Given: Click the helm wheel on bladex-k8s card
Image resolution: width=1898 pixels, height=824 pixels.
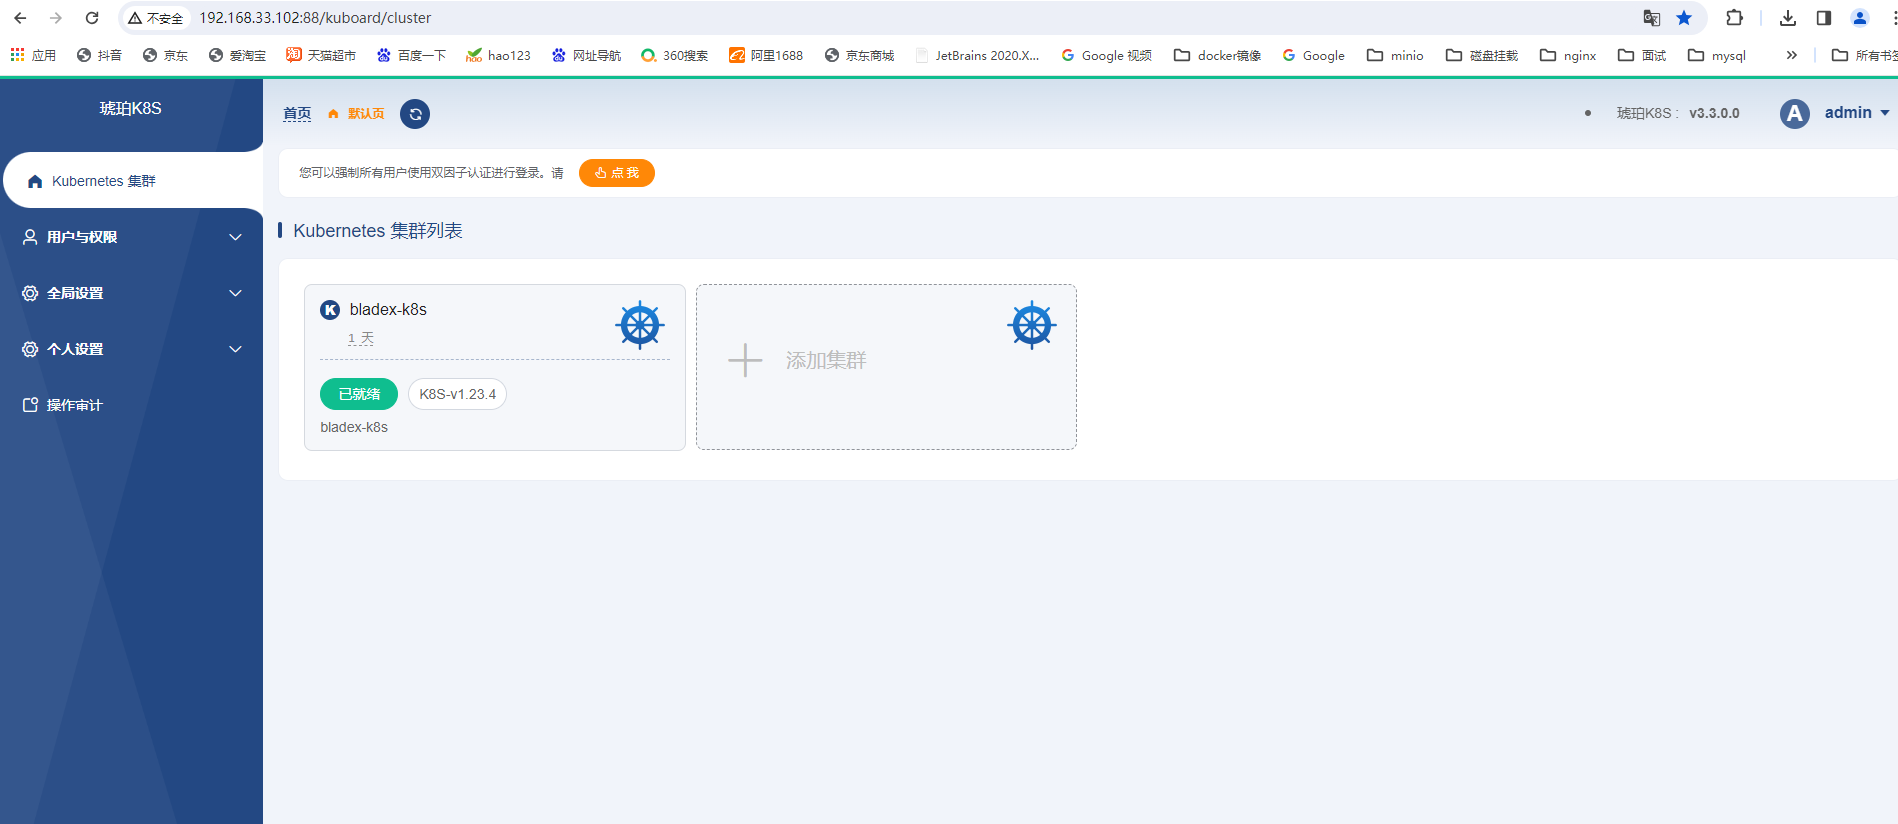Looking at the screenshot, I should point(640,325).
